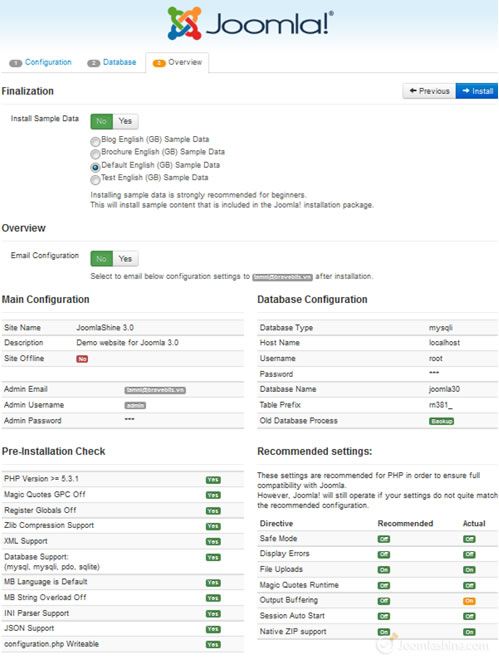This screenshot has height=665, width=499.
Task: Click the Pre-Installation Check heading
Action: 53,451
